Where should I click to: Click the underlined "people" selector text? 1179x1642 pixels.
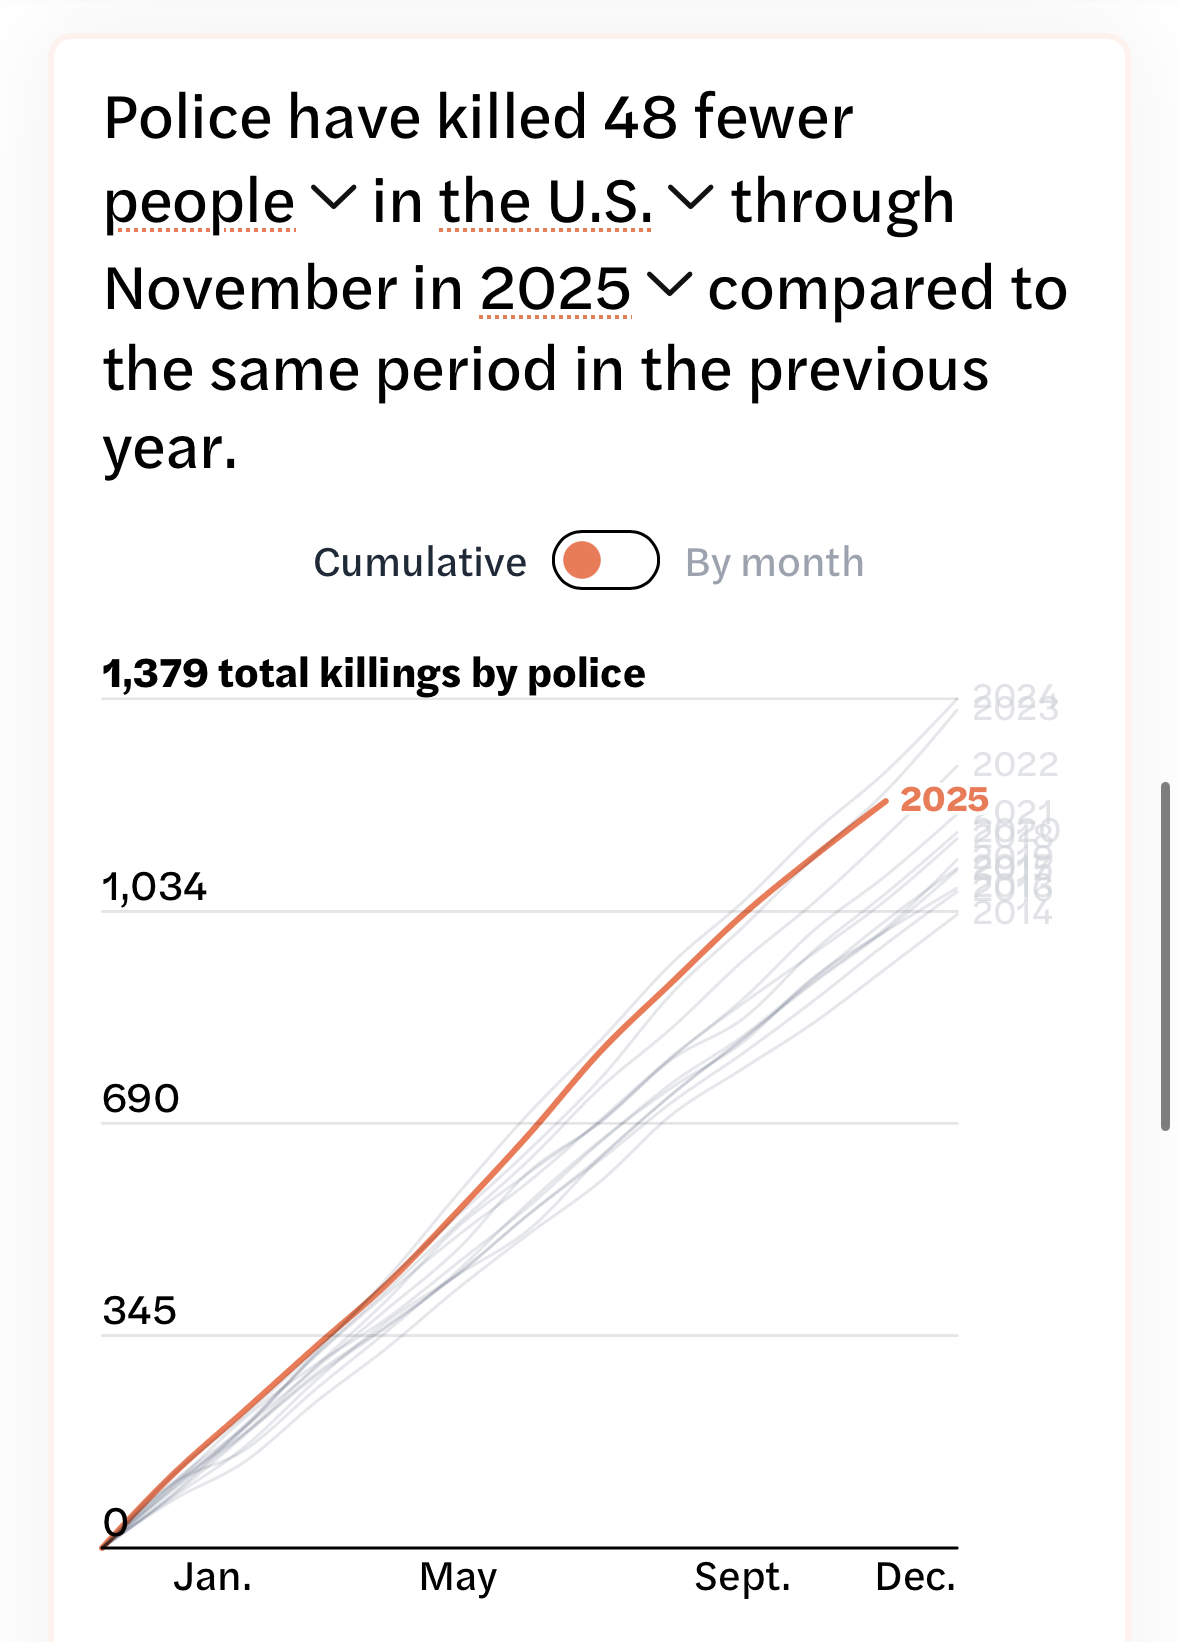(200, 203)
